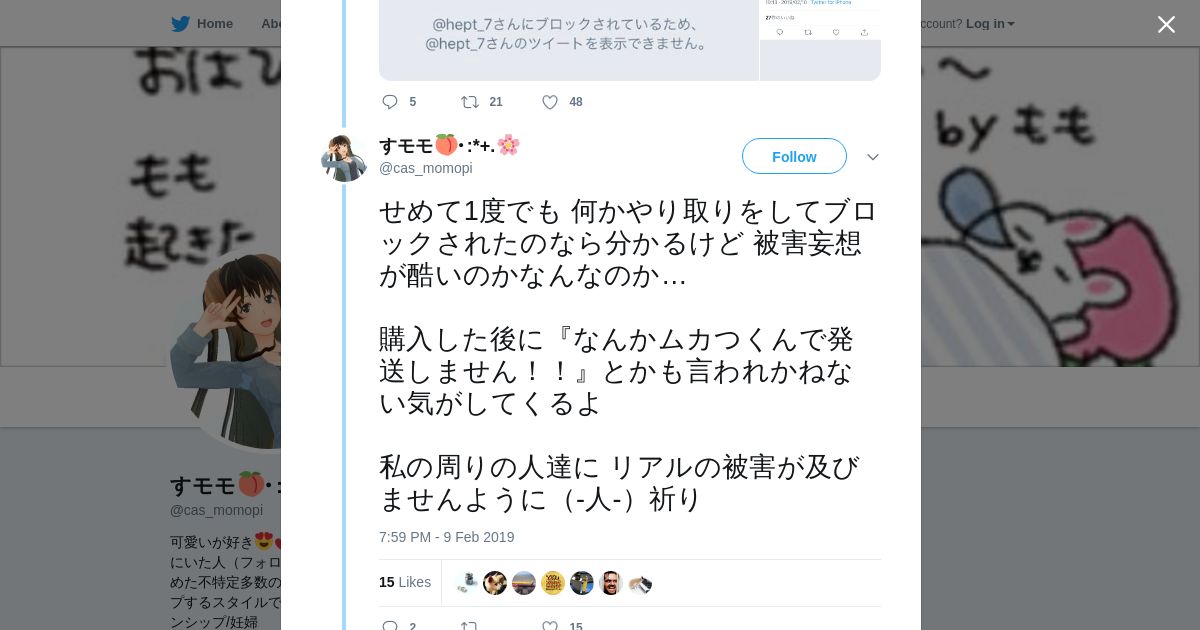Retweet the tweet with 21 retweets
The height and width of the screenshot is (630, 1200).
tap(469, 102)
